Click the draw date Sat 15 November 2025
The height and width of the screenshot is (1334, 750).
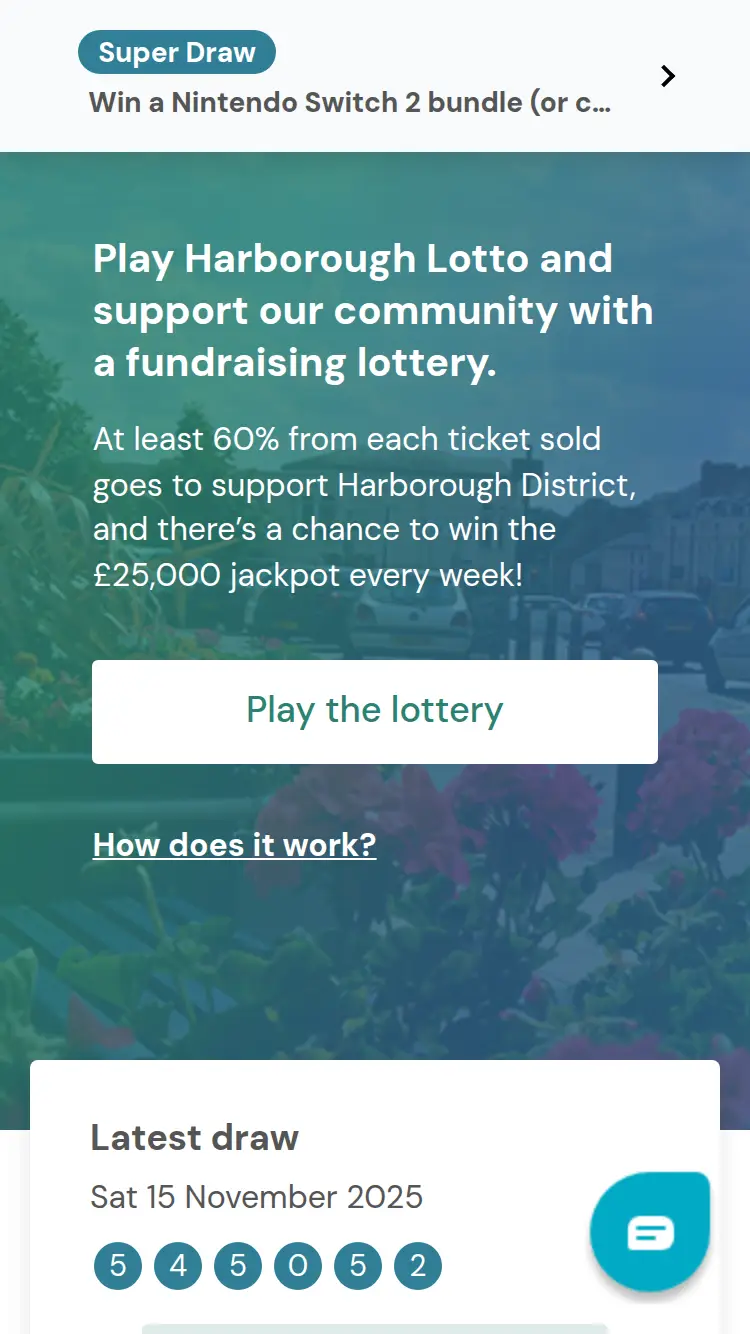(x=256, y=1197)
